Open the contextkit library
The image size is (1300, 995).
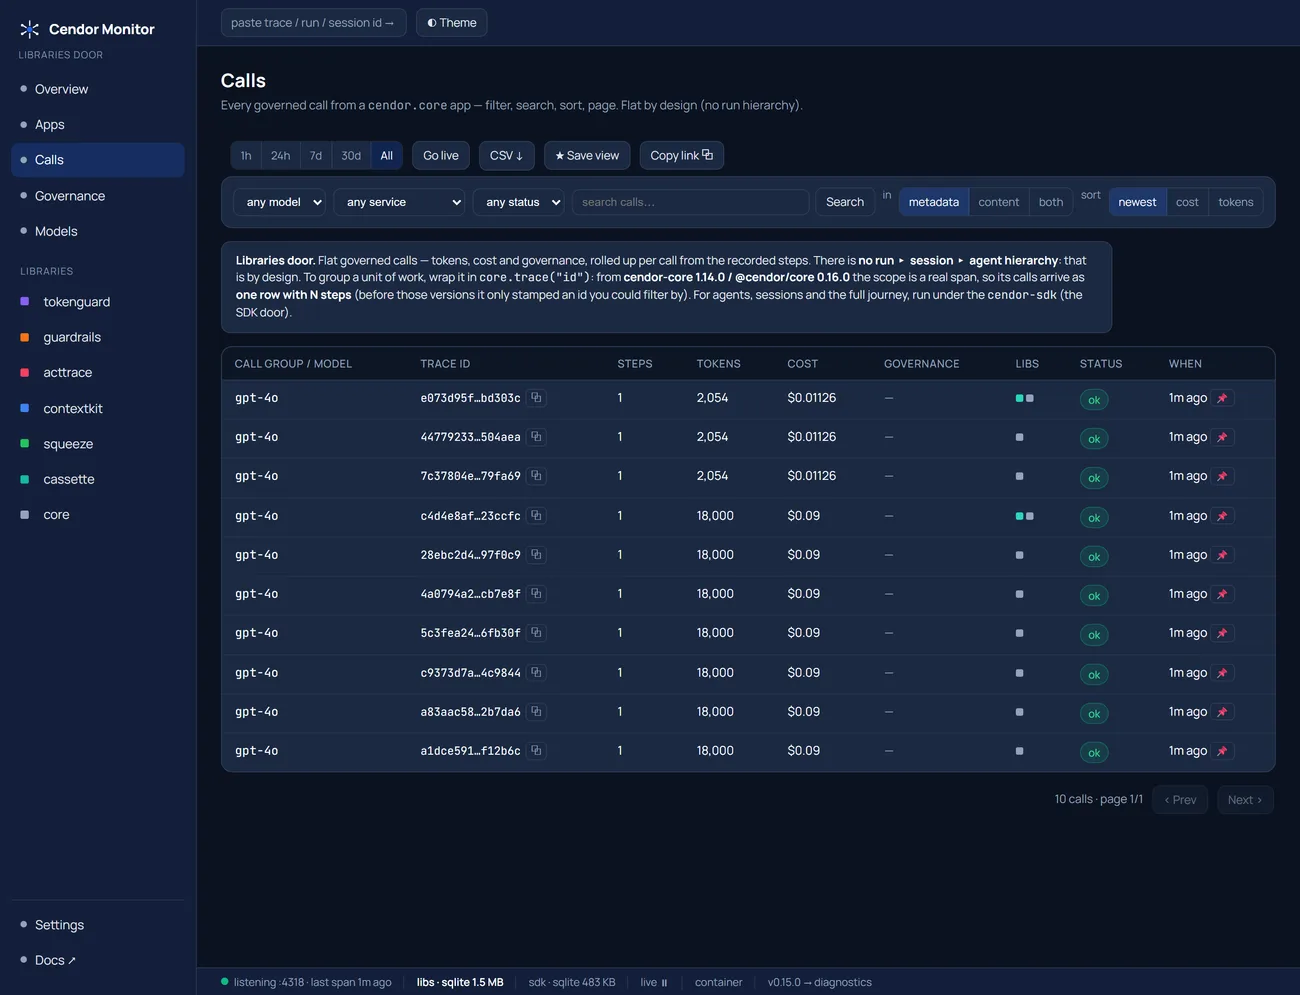98,408
